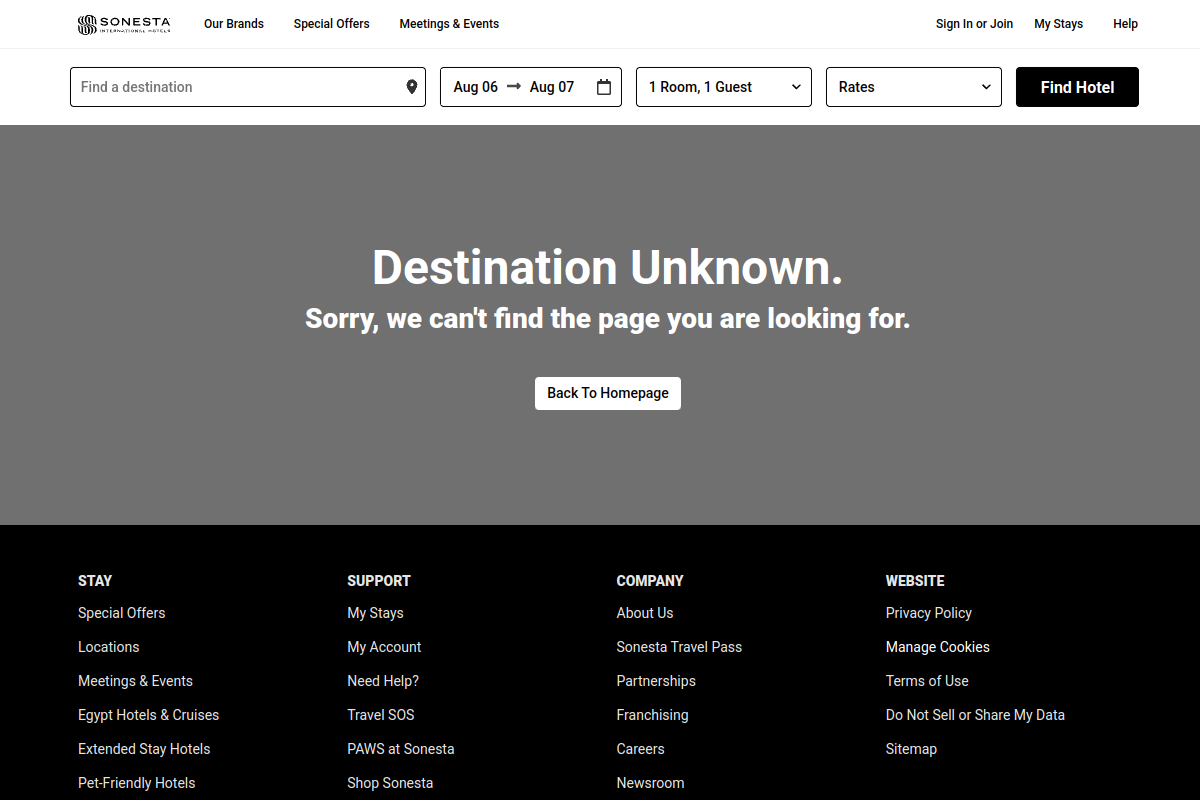1200x800 pixels.
Task: Click the COMPANY footer heading
Action: [650, 581]
